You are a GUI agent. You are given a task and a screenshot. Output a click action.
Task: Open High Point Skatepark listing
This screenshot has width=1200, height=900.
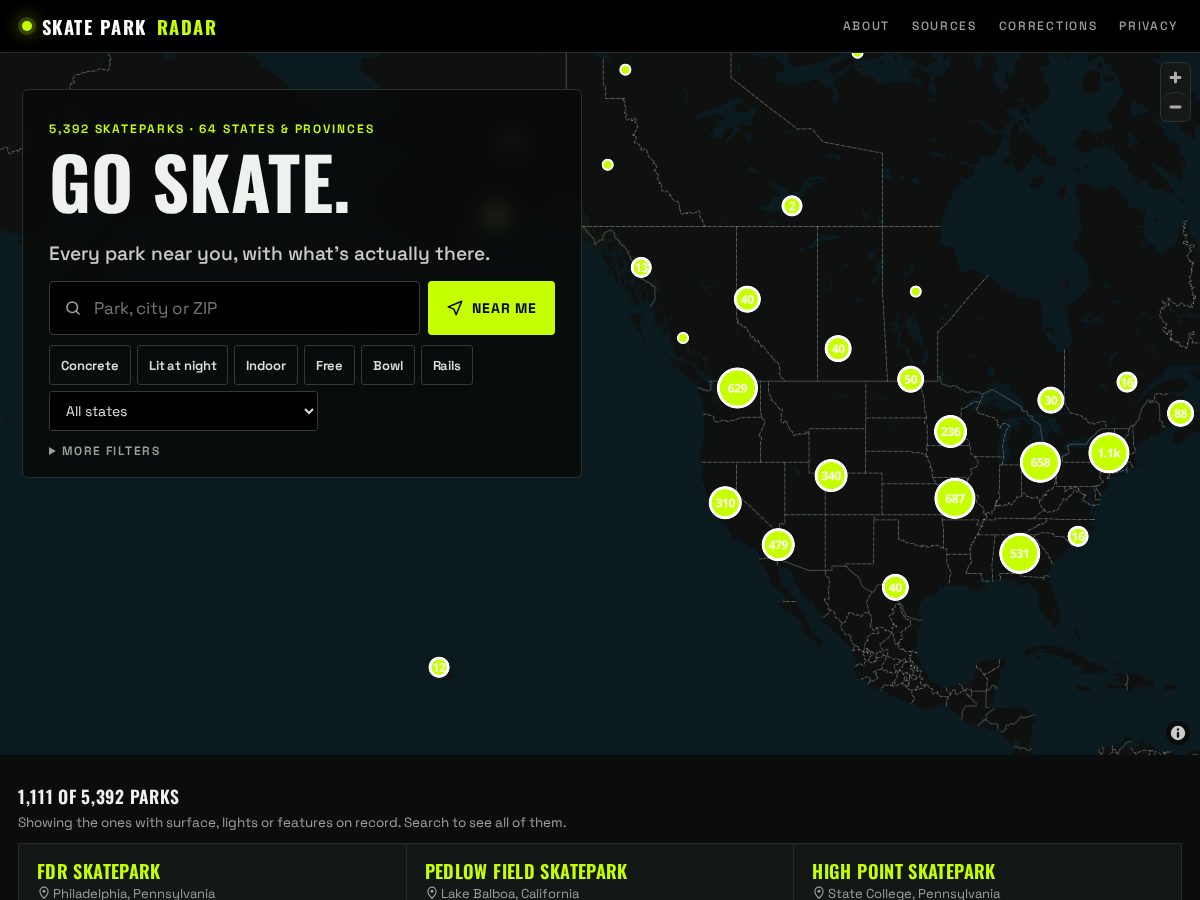point(904,871)
